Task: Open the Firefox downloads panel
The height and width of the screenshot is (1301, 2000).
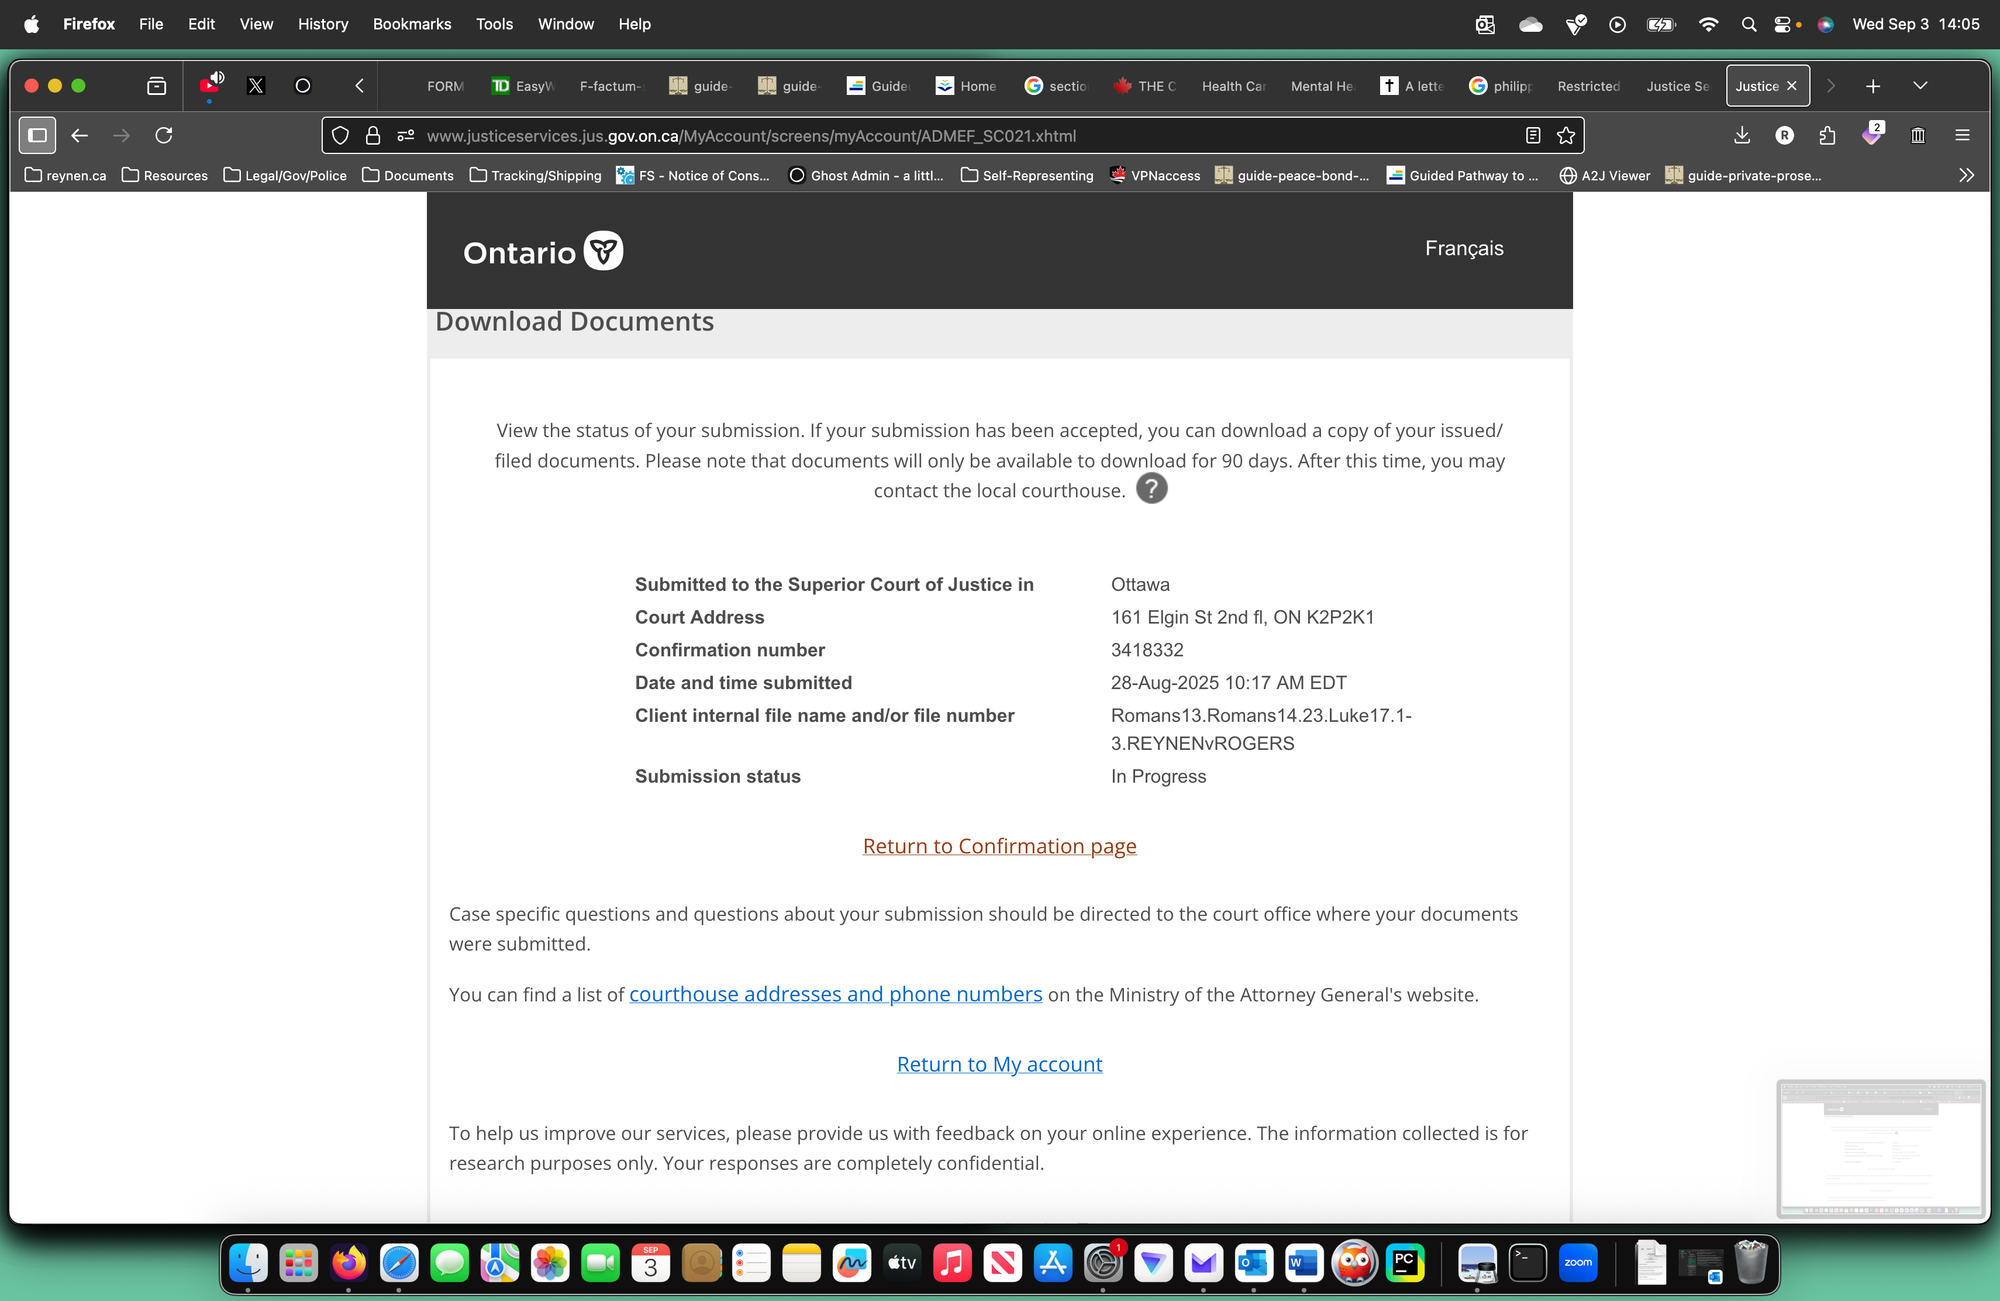Action: pyautogui.click(x=1742, y=135)
